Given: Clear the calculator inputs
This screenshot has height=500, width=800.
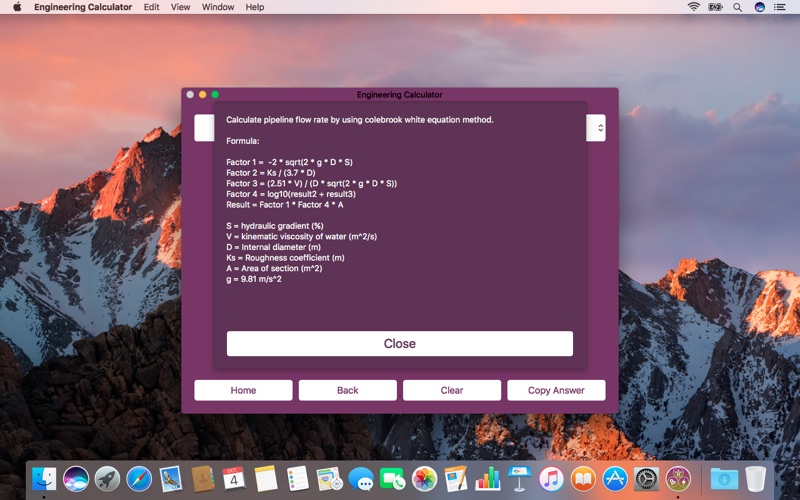Looking at the screenshot, I should (452, 390).
